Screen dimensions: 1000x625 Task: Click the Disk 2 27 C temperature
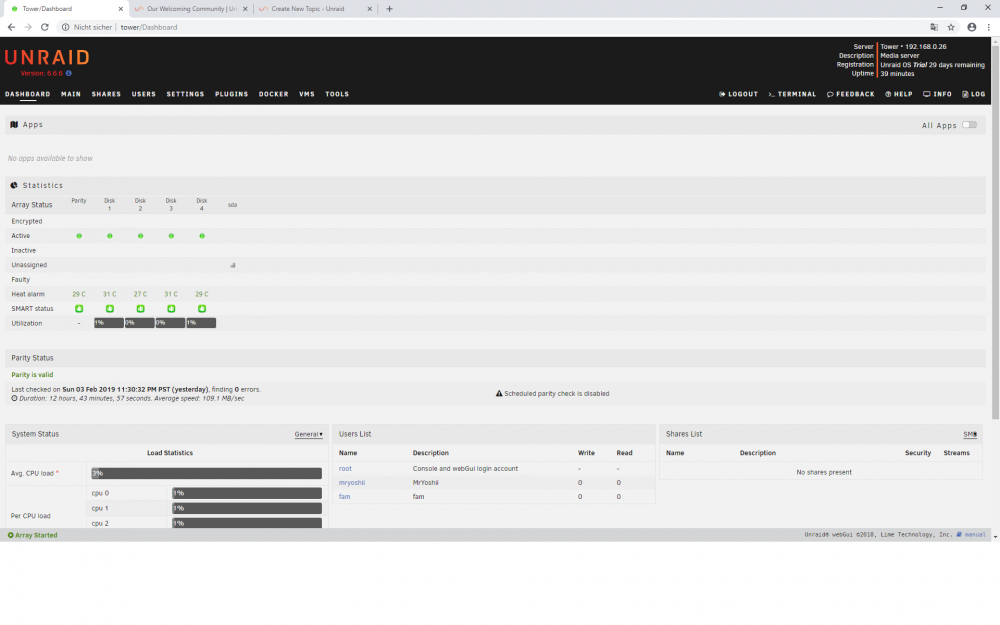tap(140, 294)
